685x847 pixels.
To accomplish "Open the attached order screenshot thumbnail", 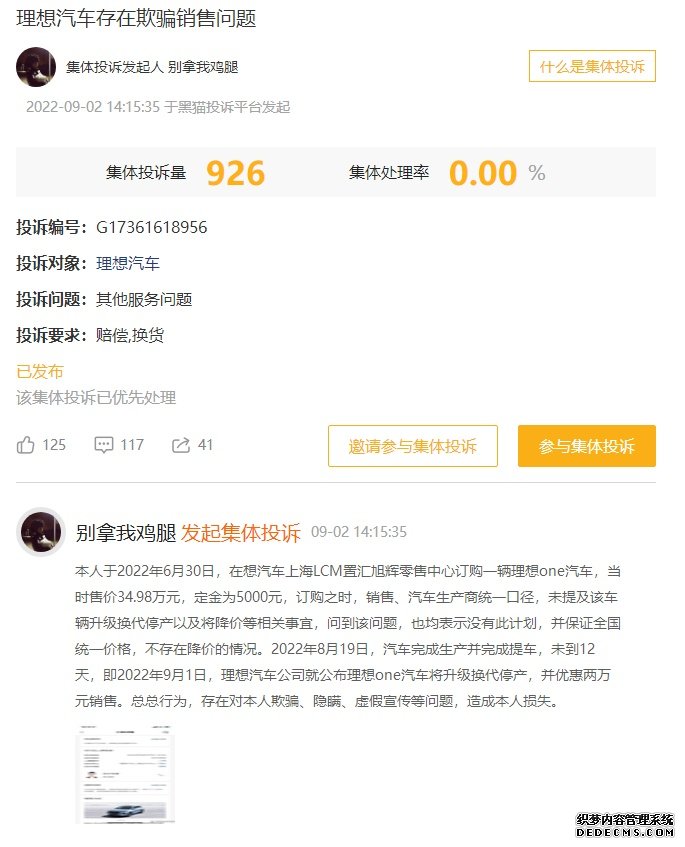I will pos(125,774).
